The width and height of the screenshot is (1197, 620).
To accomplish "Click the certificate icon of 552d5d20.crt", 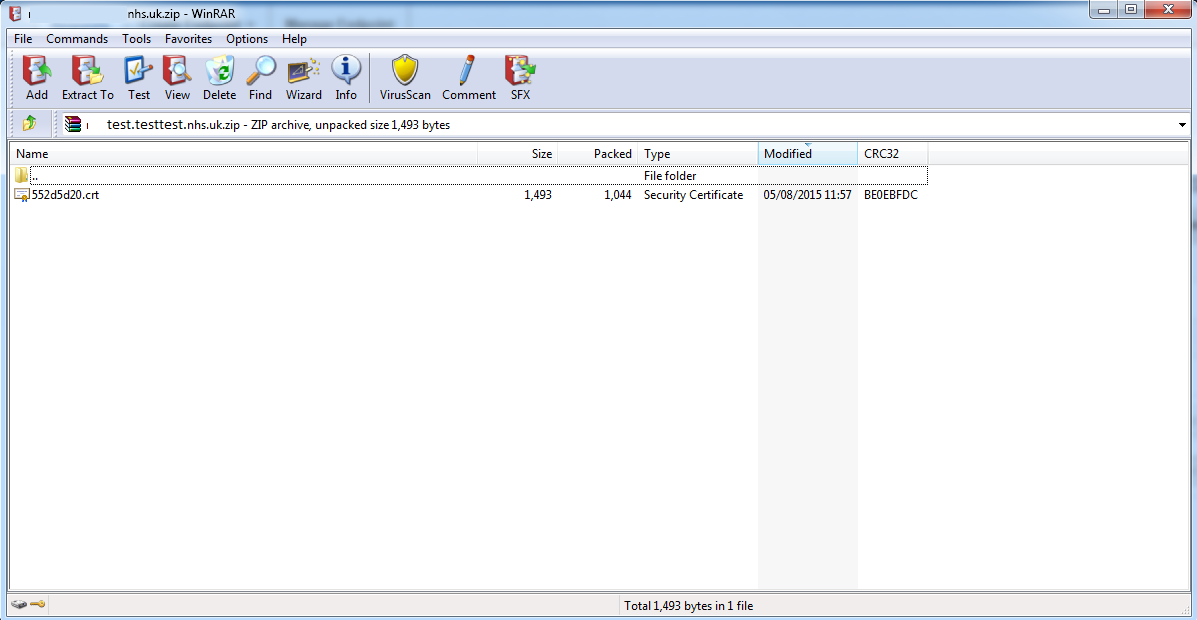I will point(22,195).
